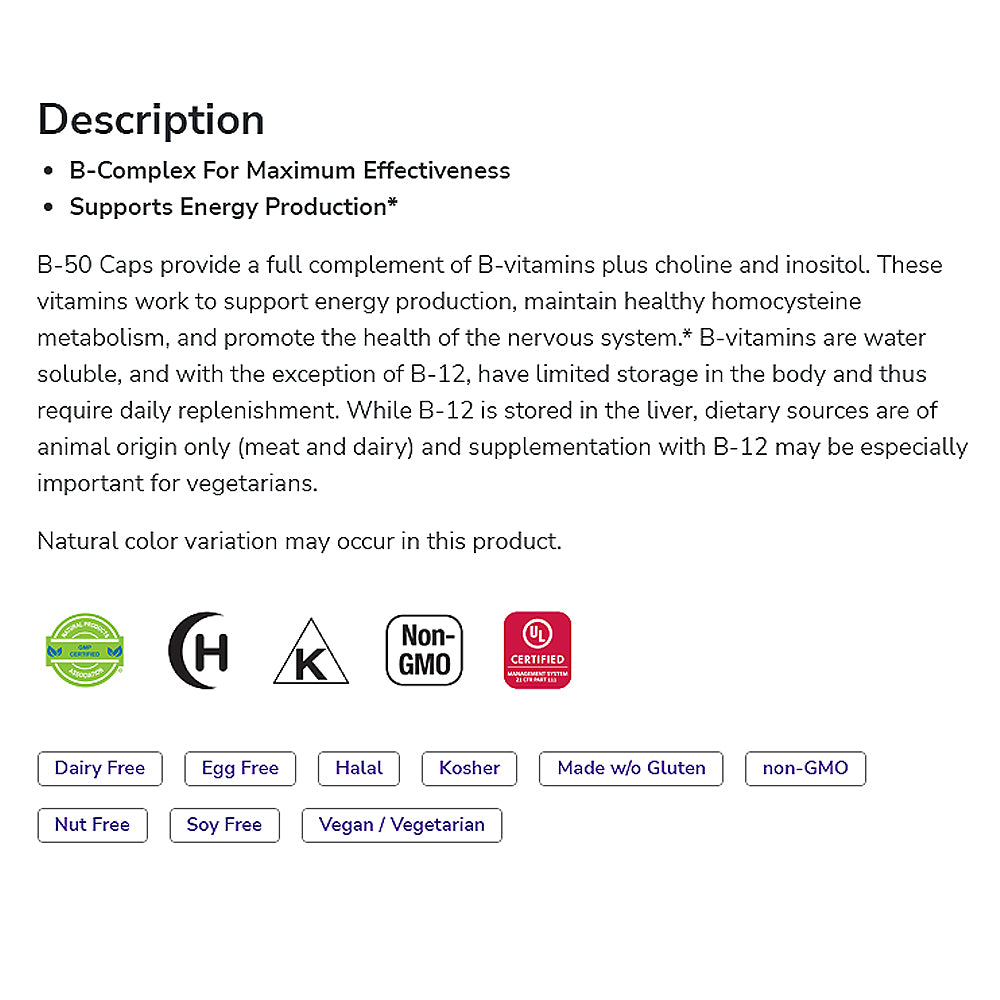Click the Natural color variation note
The height and width of the screenshot is (1000, 1000).
tap(299, 541)
